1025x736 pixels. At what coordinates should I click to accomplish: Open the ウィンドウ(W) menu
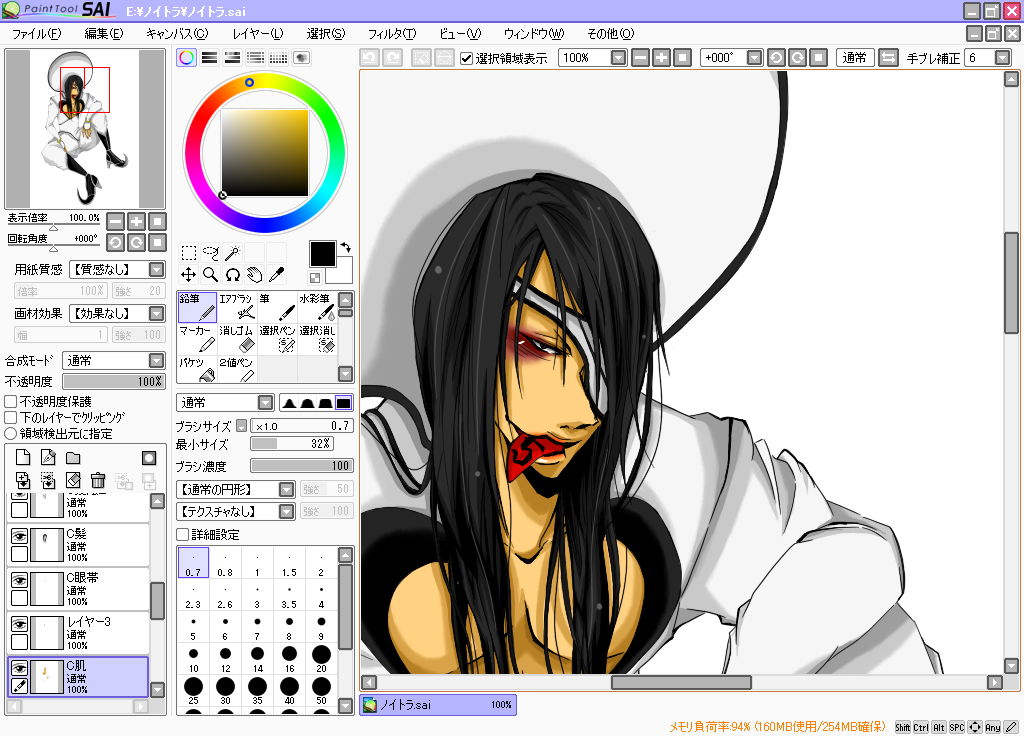pyautogui.click(x=533, y=33)
